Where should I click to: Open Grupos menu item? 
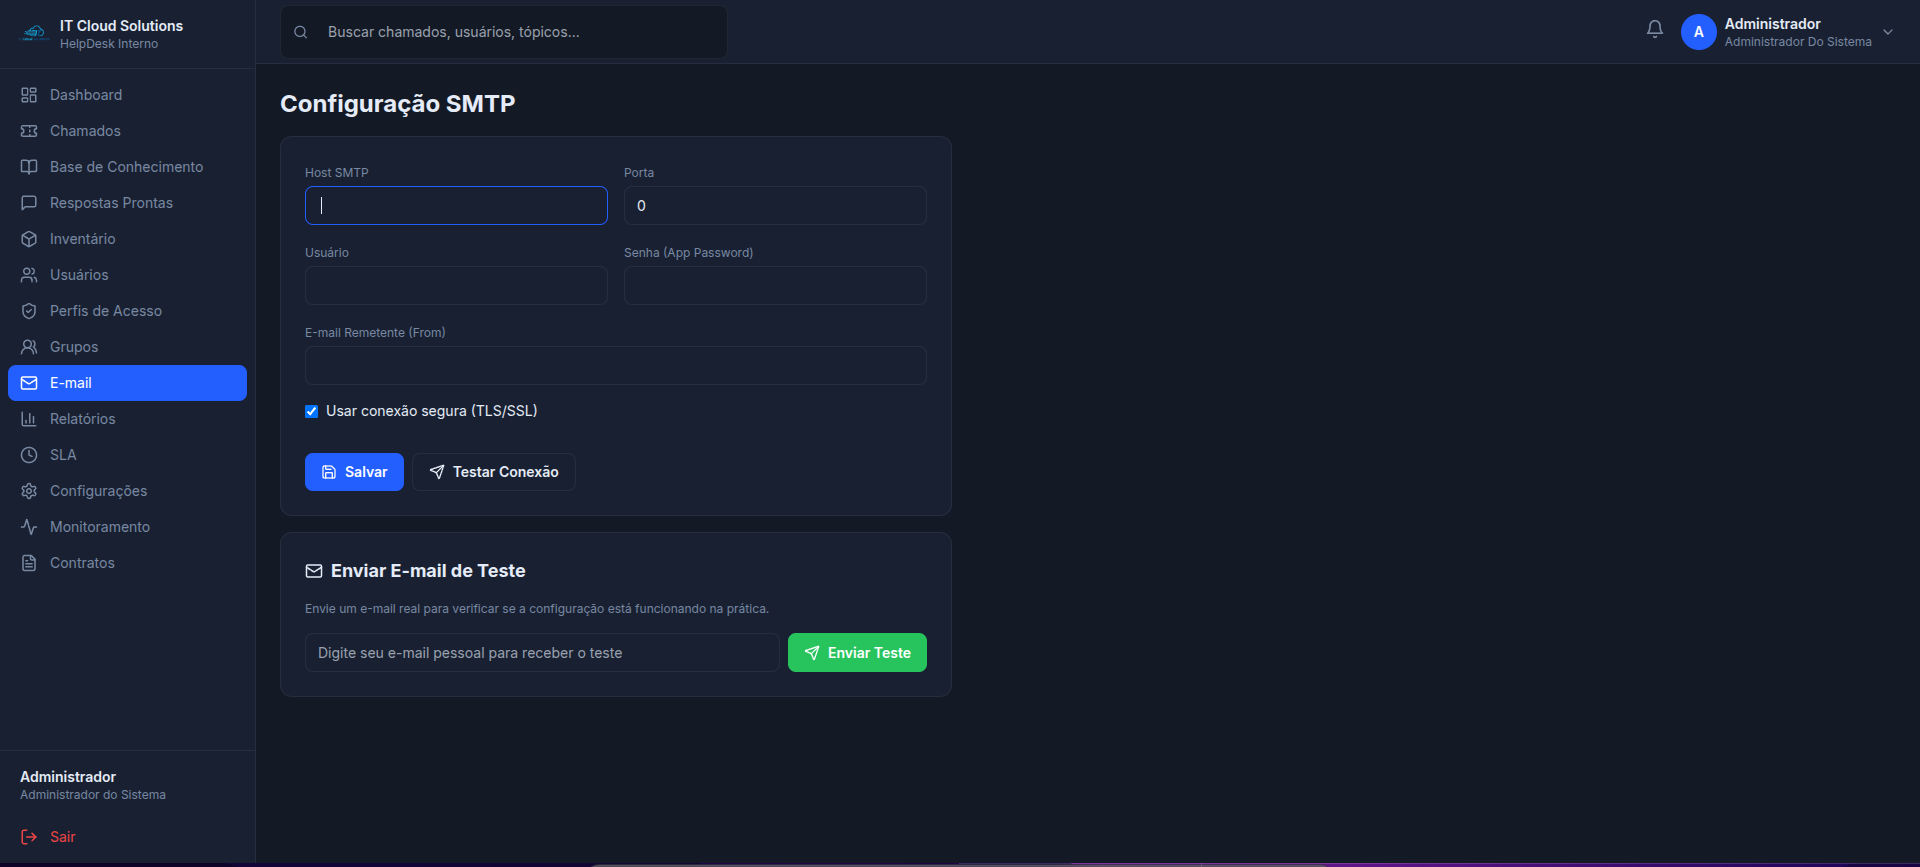click(127, 347)
